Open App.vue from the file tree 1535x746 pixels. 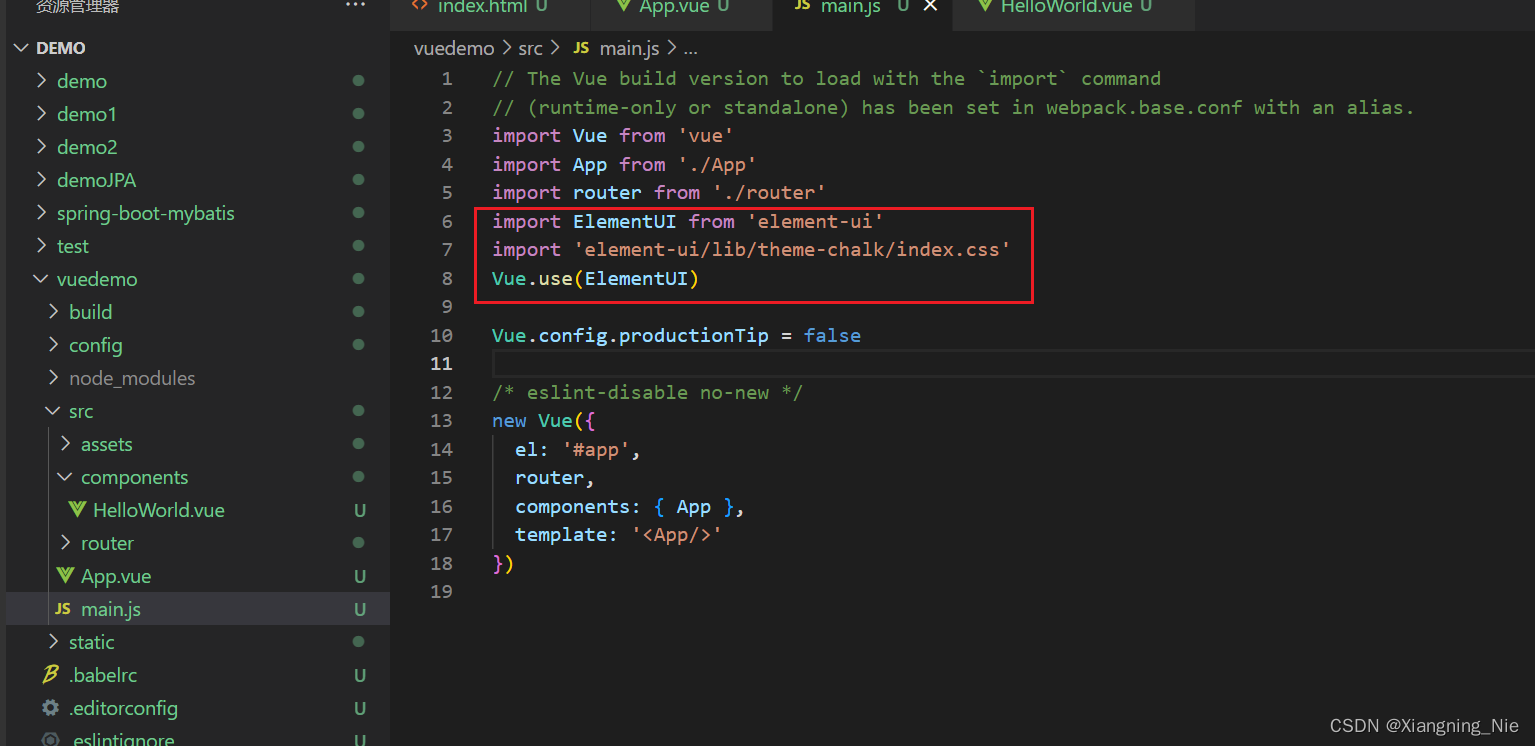tap(198, 576)
